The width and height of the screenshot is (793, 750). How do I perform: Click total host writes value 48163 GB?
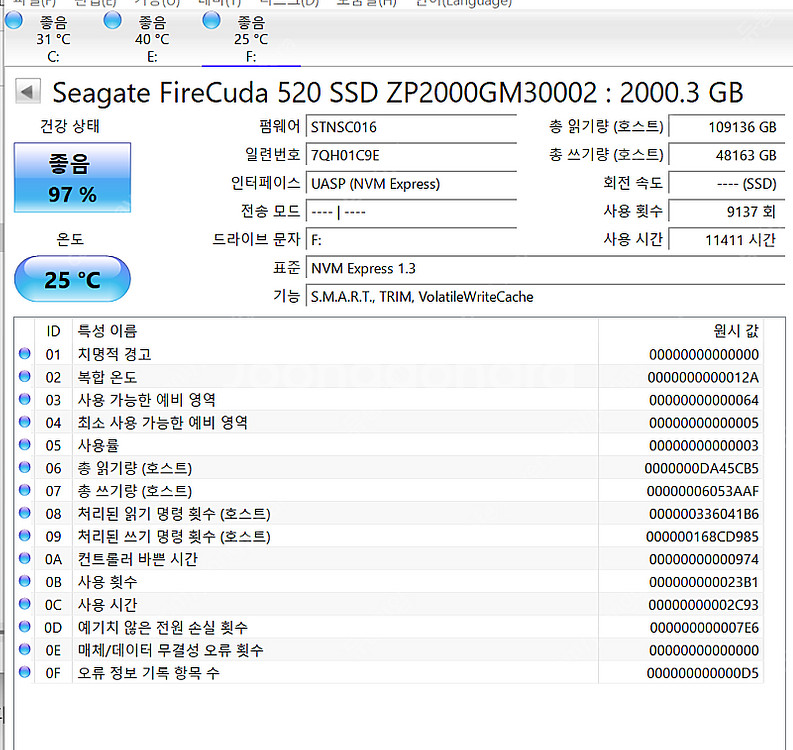pyautogui.click(x=727, y=155)
